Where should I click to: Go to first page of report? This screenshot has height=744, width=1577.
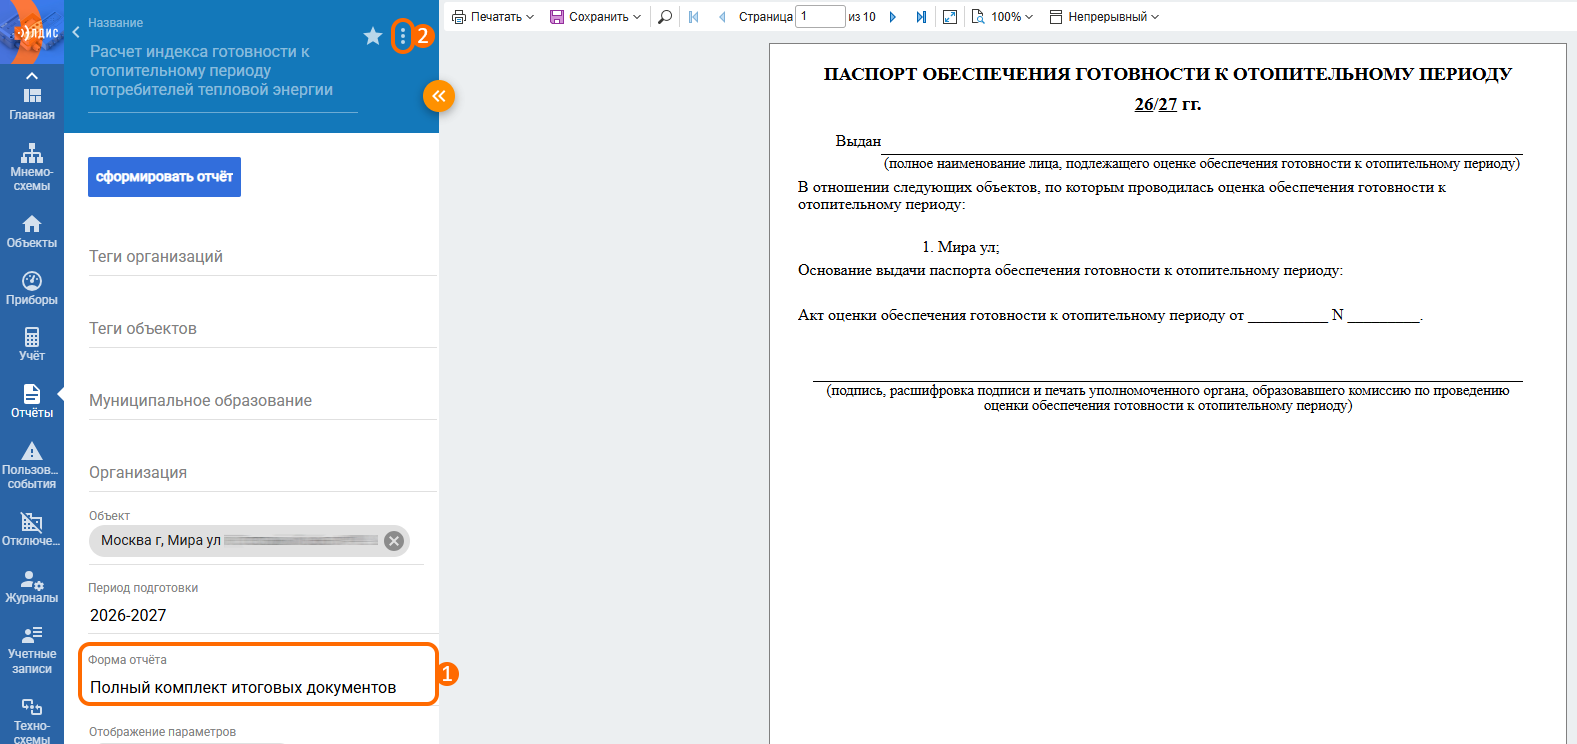[694, 17]
